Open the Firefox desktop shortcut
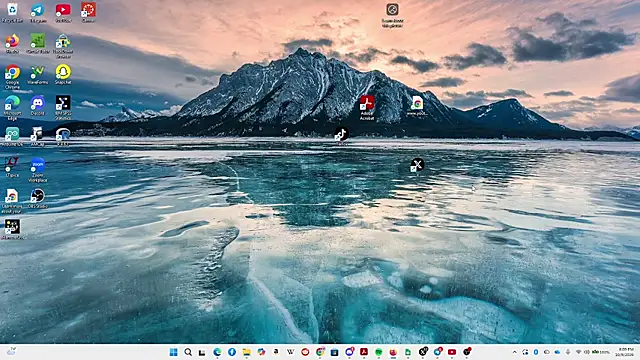This screenshot has height=360, width=640. (x=12, y=43)
